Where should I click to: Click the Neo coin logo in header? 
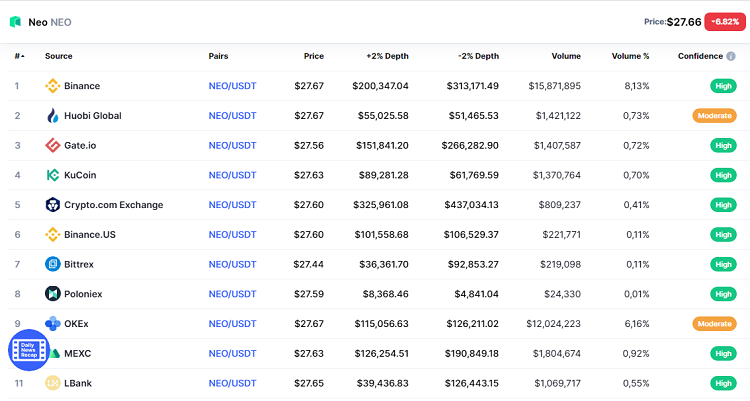click(16, 21)
